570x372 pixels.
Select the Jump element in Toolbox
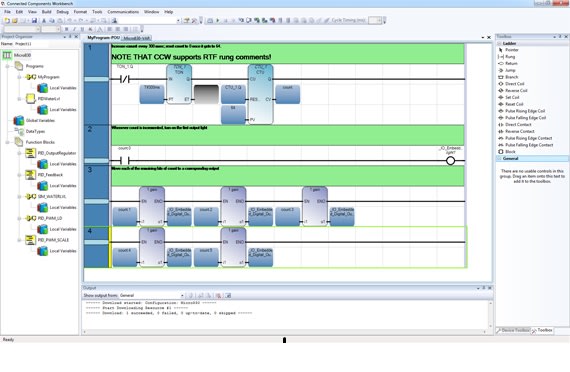507,70
